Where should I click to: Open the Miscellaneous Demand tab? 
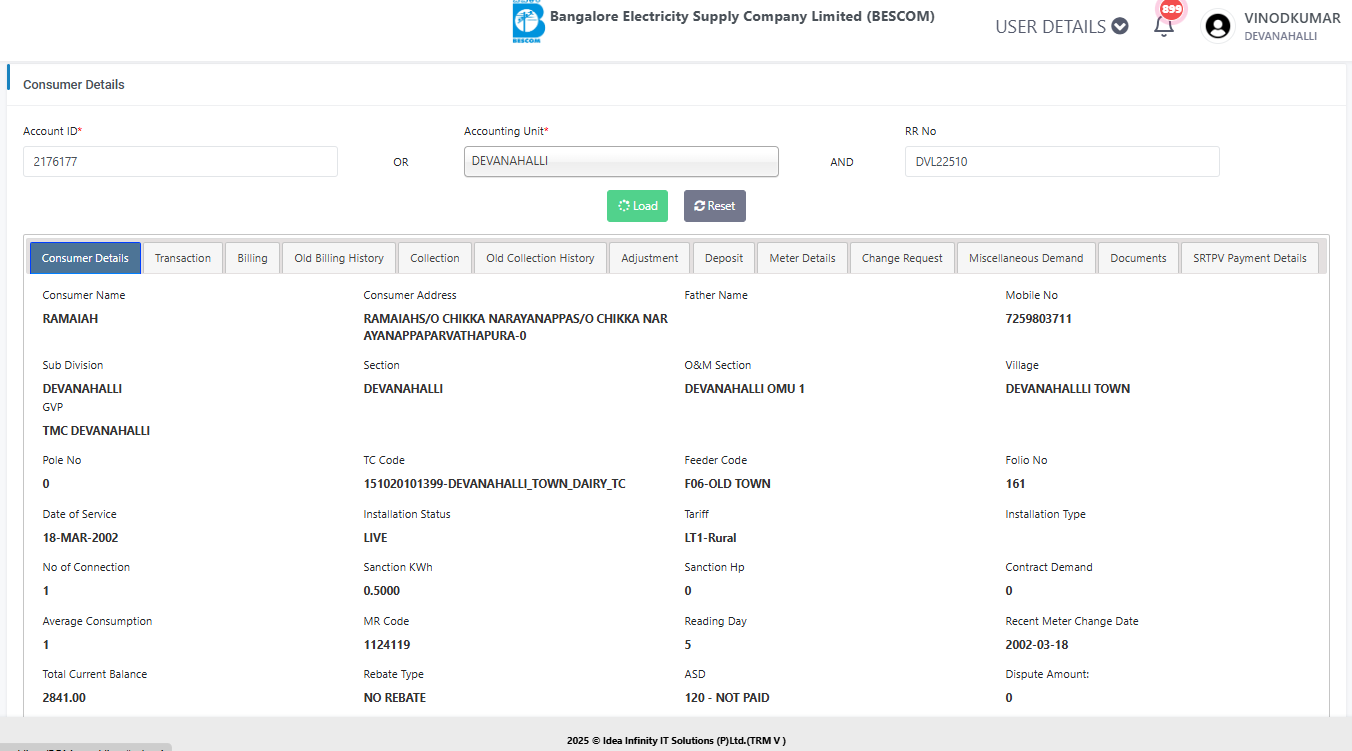point(1026,258)
